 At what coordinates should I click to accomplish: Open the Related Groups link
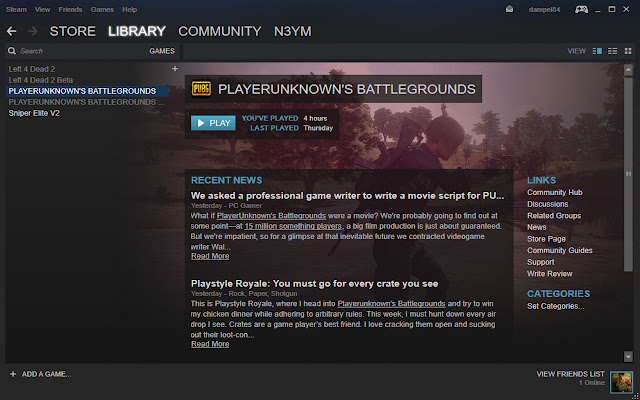(554, 216)
